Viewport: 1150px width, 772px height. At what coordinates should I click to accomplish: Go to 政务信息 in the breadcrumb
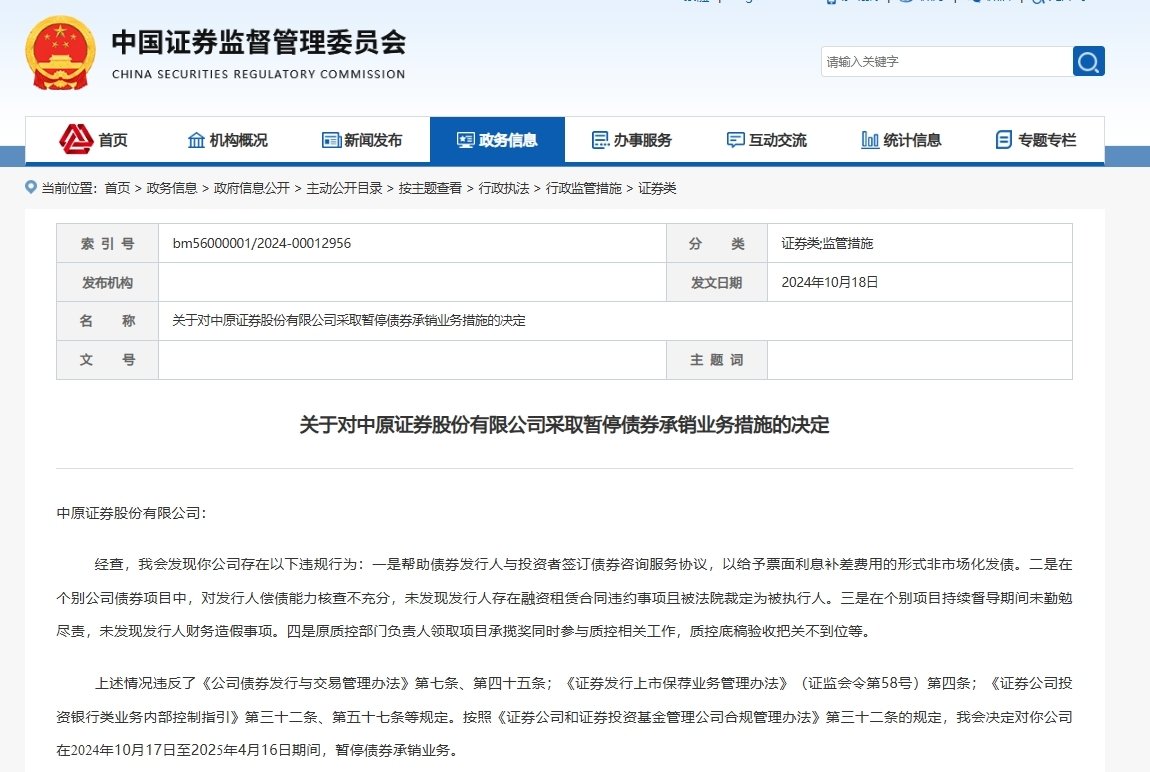[x=172, y=188]
